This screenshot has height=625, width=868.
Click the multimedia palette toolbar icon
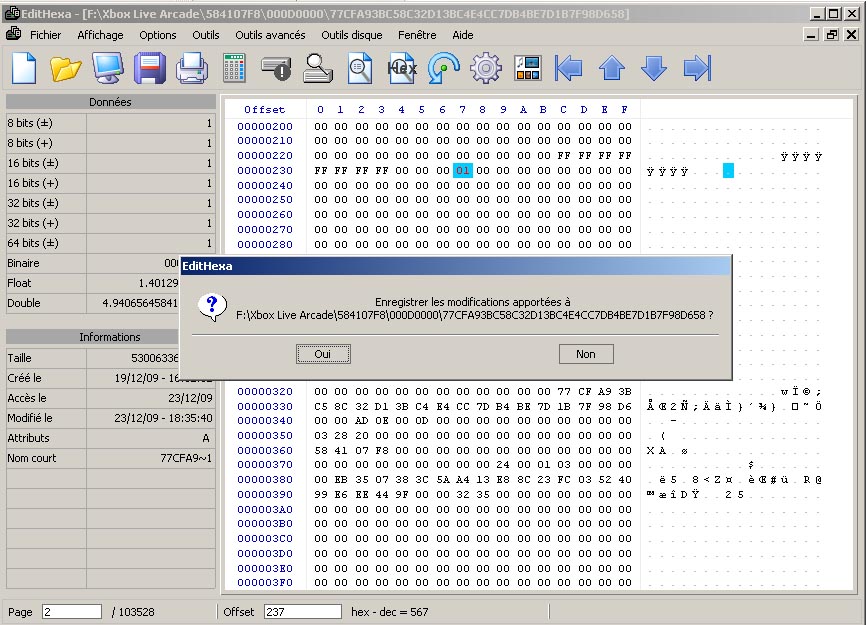pos(528,68)
